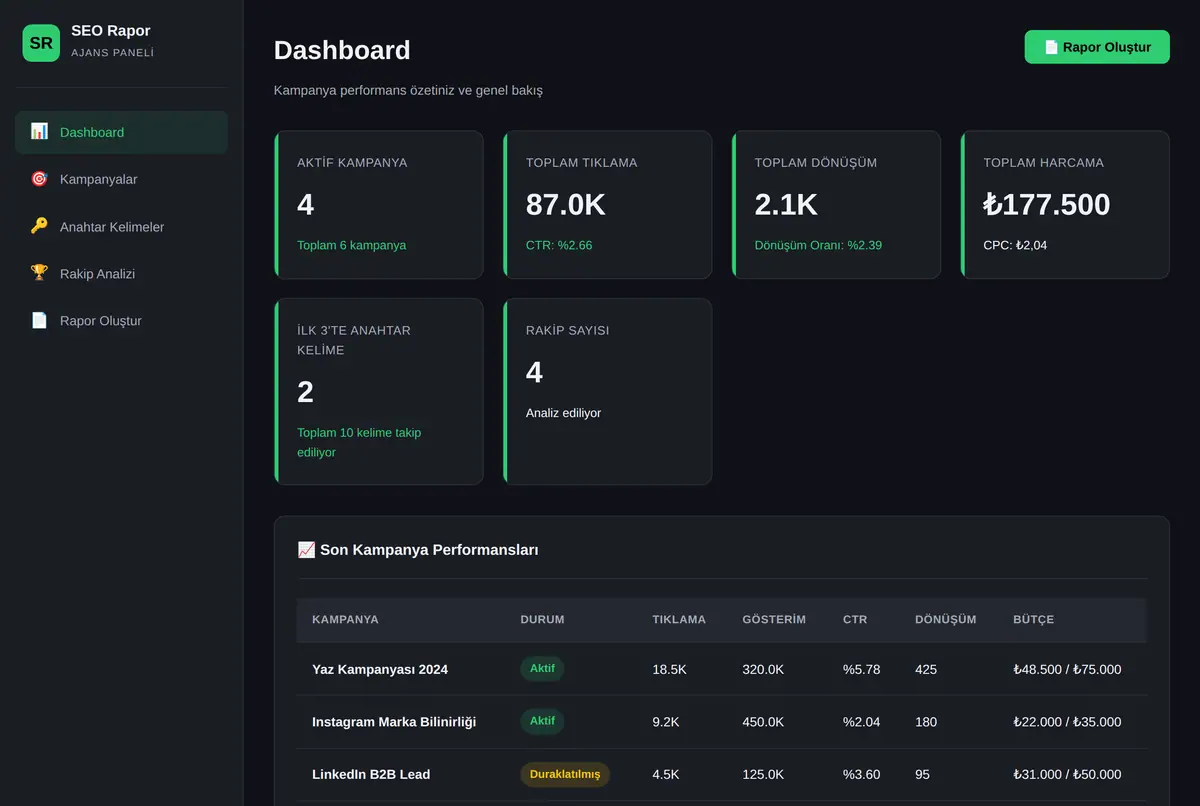Click the %5.78 CTR value
The width and height of the screenshot is (1200, 806).
862,669
